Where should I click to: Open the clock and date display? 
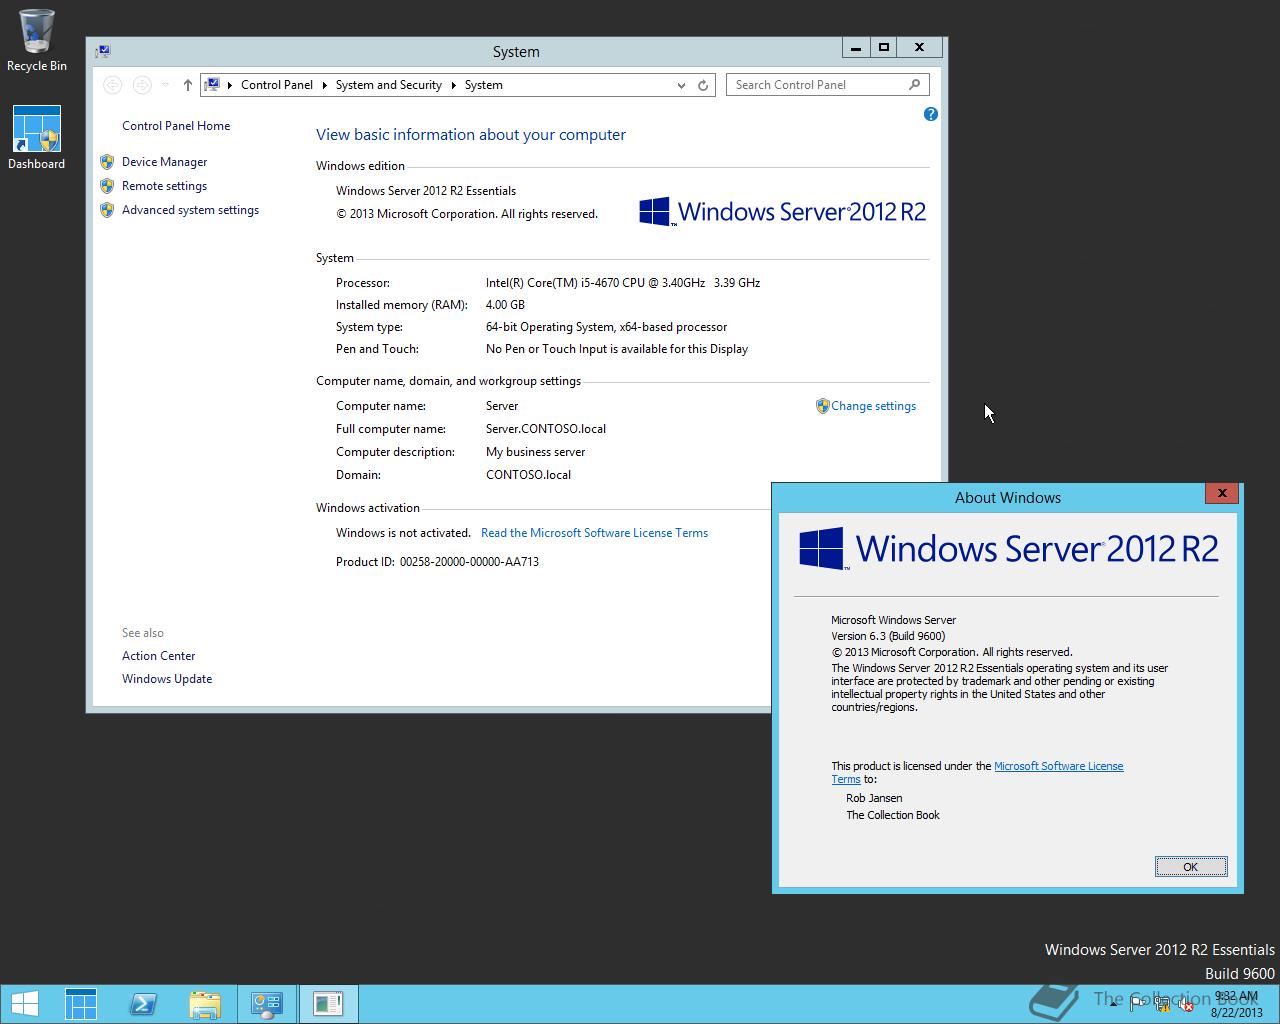(x=1236, y=1004)
